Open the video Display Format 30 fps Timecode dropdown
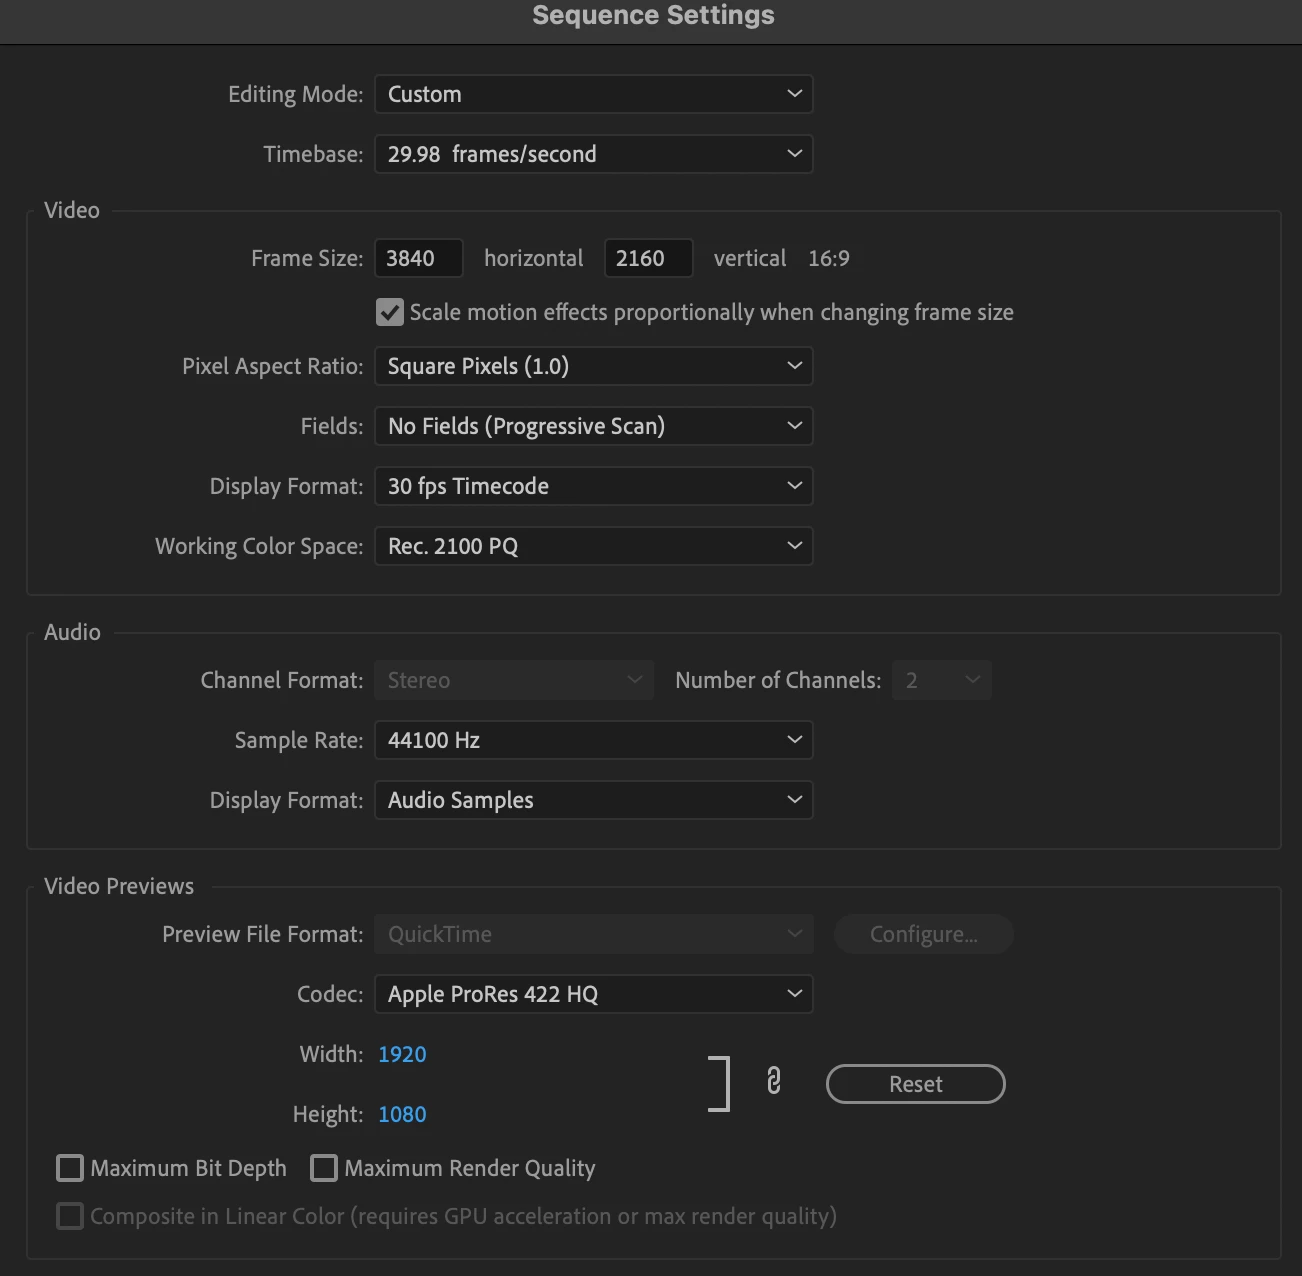 (x=593, y=486)
